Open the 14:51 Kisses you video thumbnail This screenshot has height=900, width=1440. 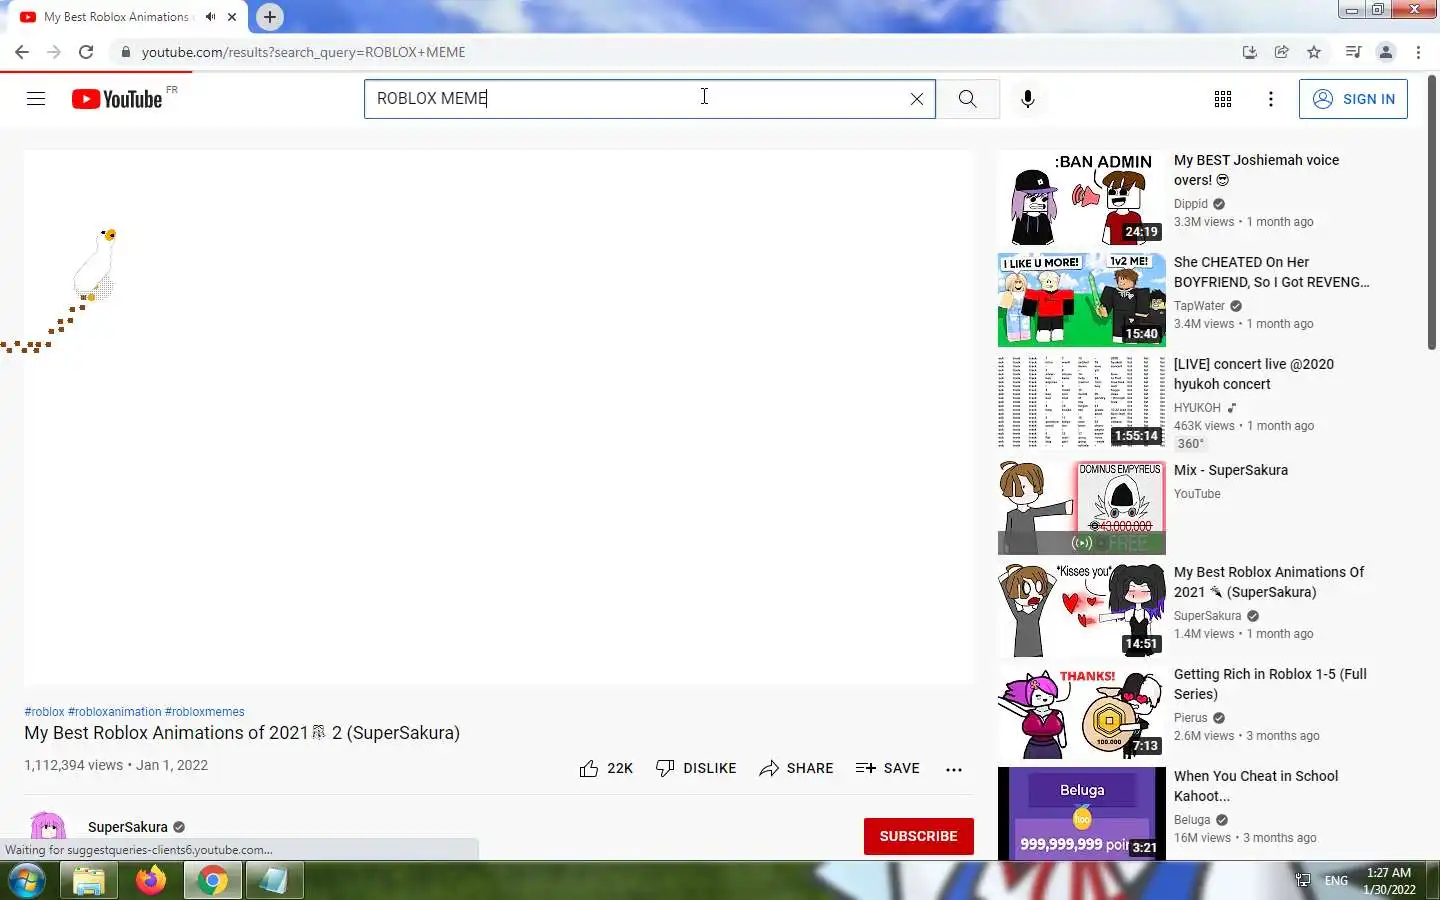pyautogui.click(x=1081, y=610)
